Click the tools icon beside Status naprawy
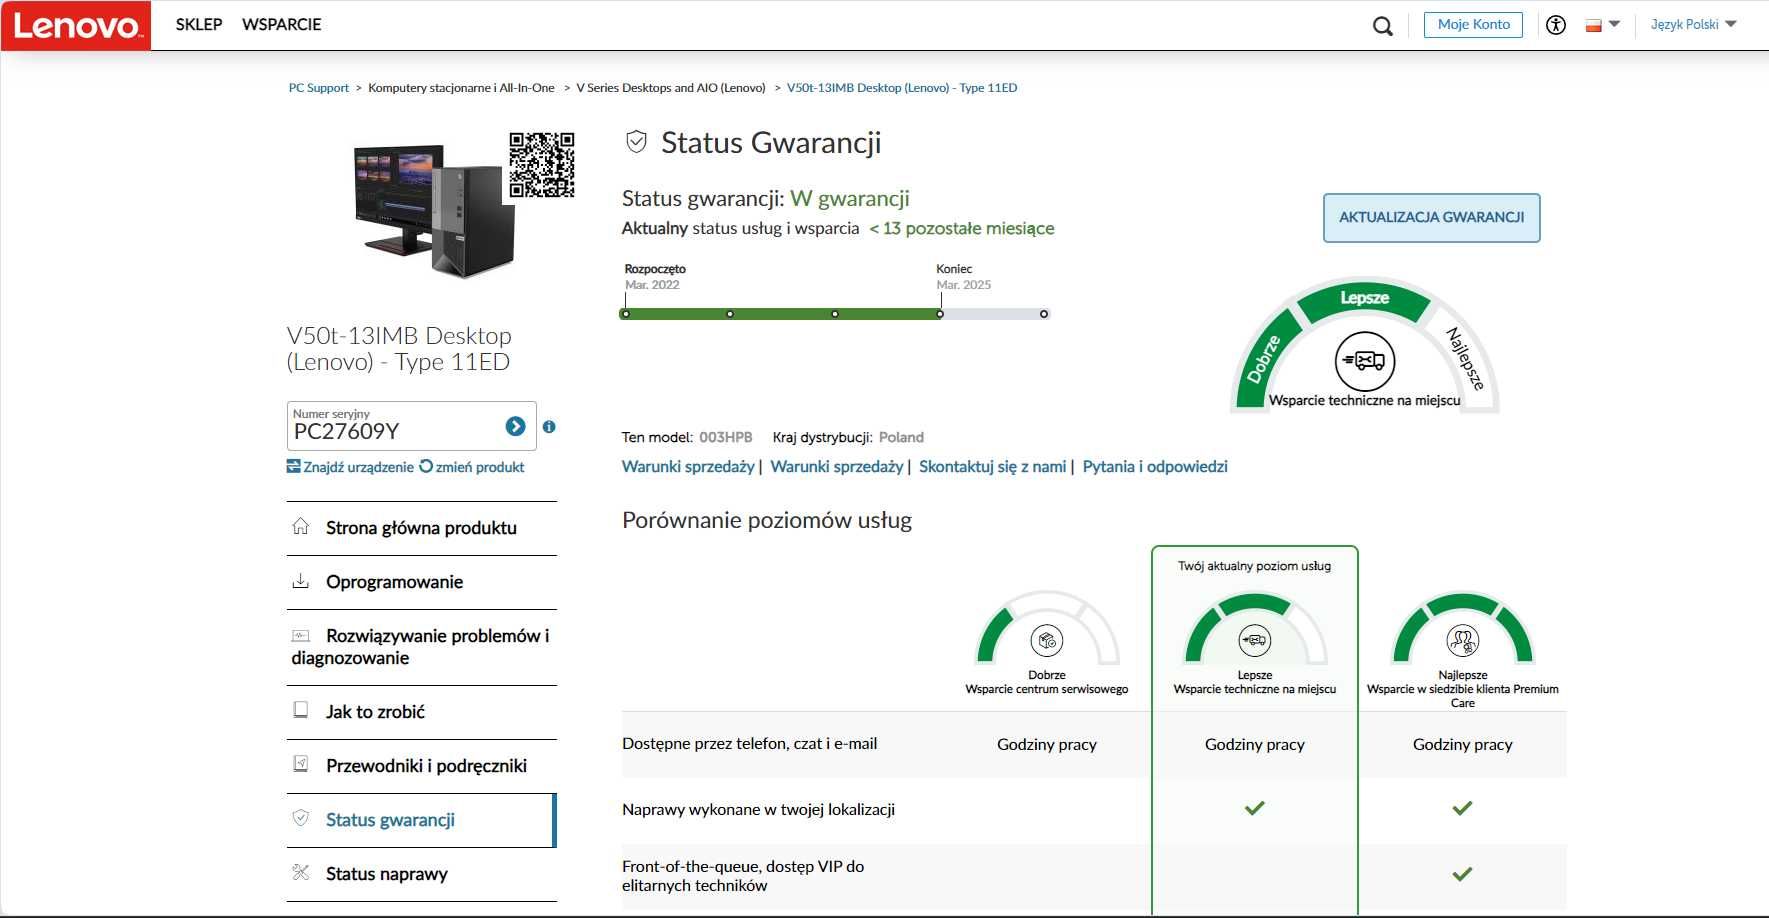Screen dimensions: 1769x918 (300, 872)
